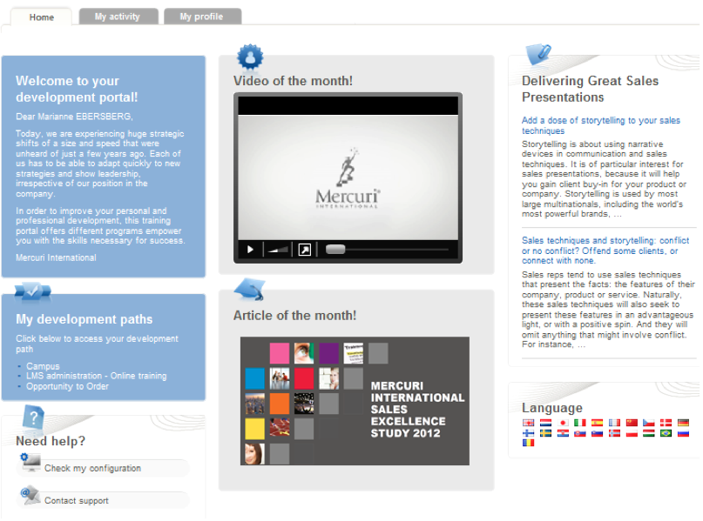Select the Slovak flag language

[x=580, y=433]
